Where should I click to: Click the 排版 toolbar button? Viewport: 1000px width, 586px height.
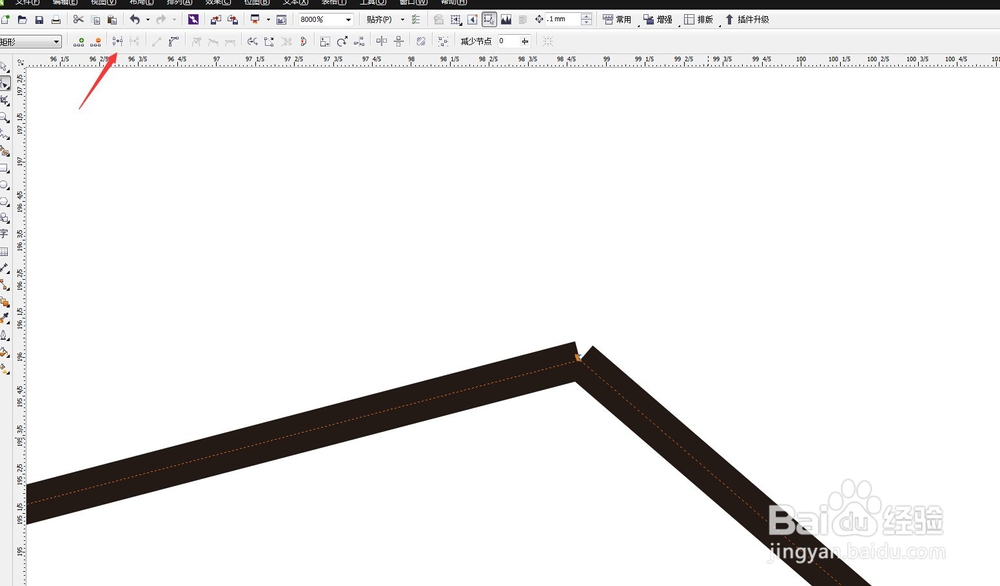click(698, 20)
